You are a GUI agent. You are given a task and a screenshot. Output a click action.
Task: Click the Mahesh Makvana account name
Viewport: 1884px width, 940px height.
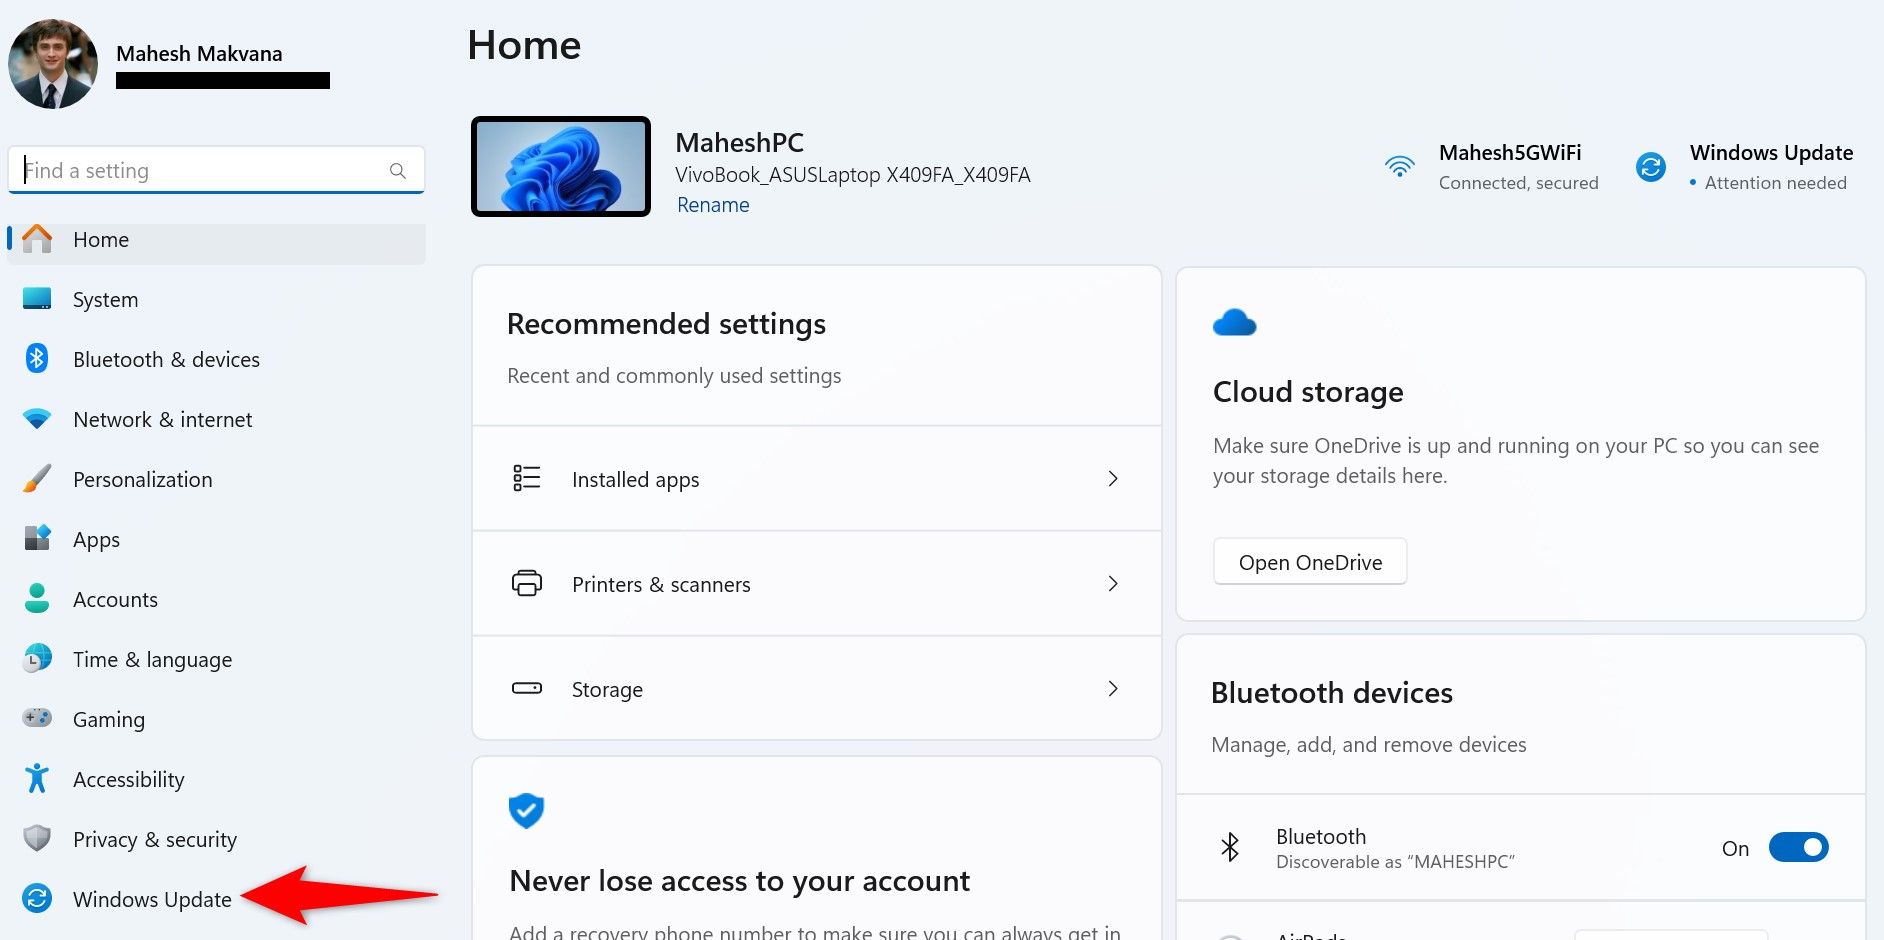pos(199,53)
